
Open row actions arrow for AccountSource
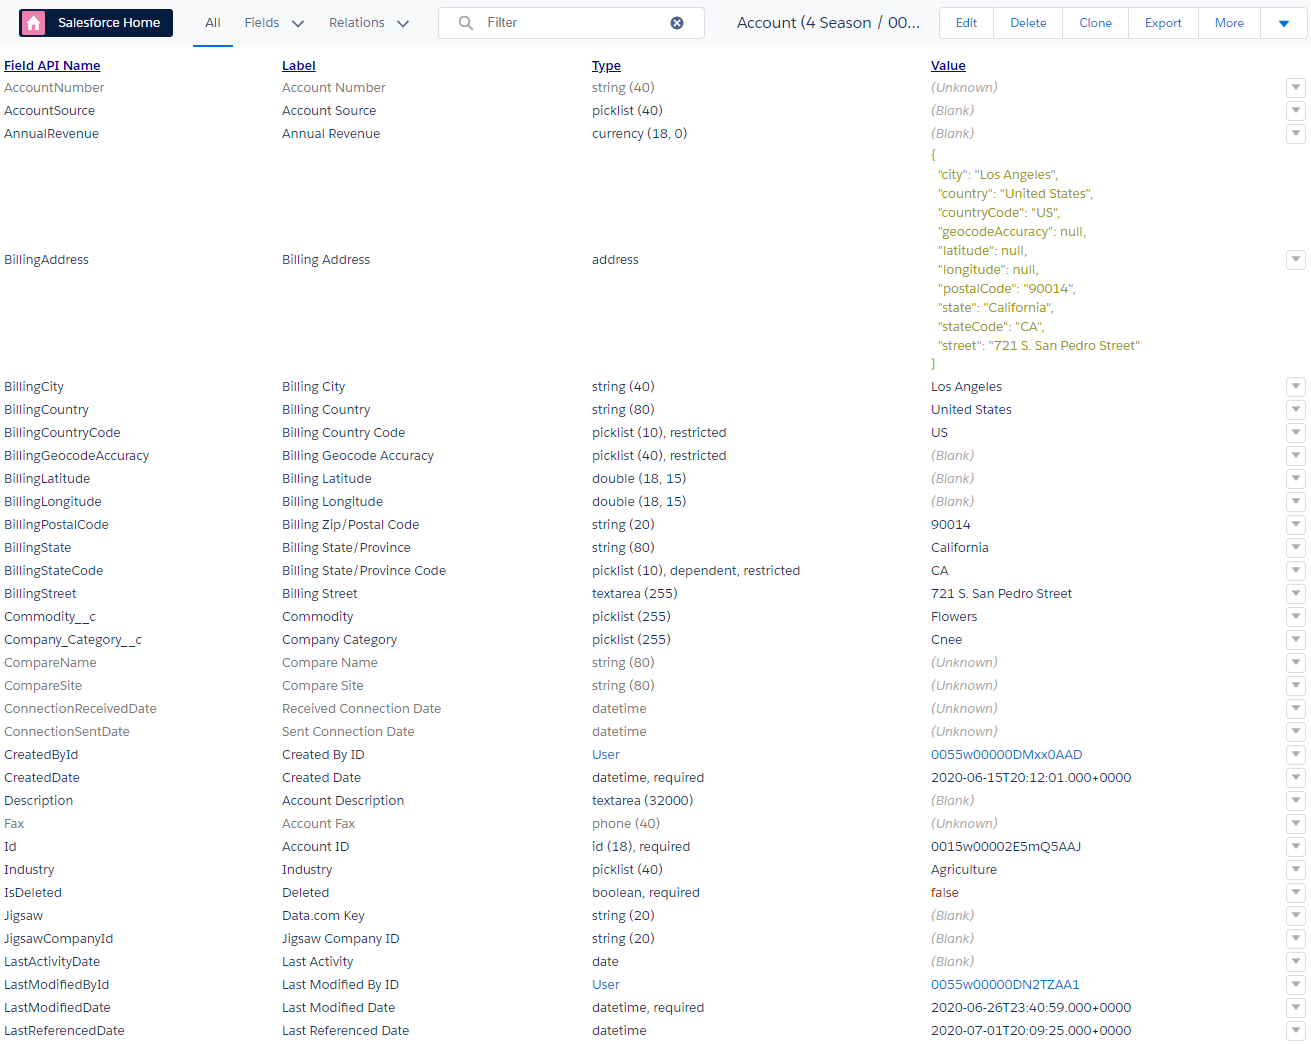[x=1296, y=111]
